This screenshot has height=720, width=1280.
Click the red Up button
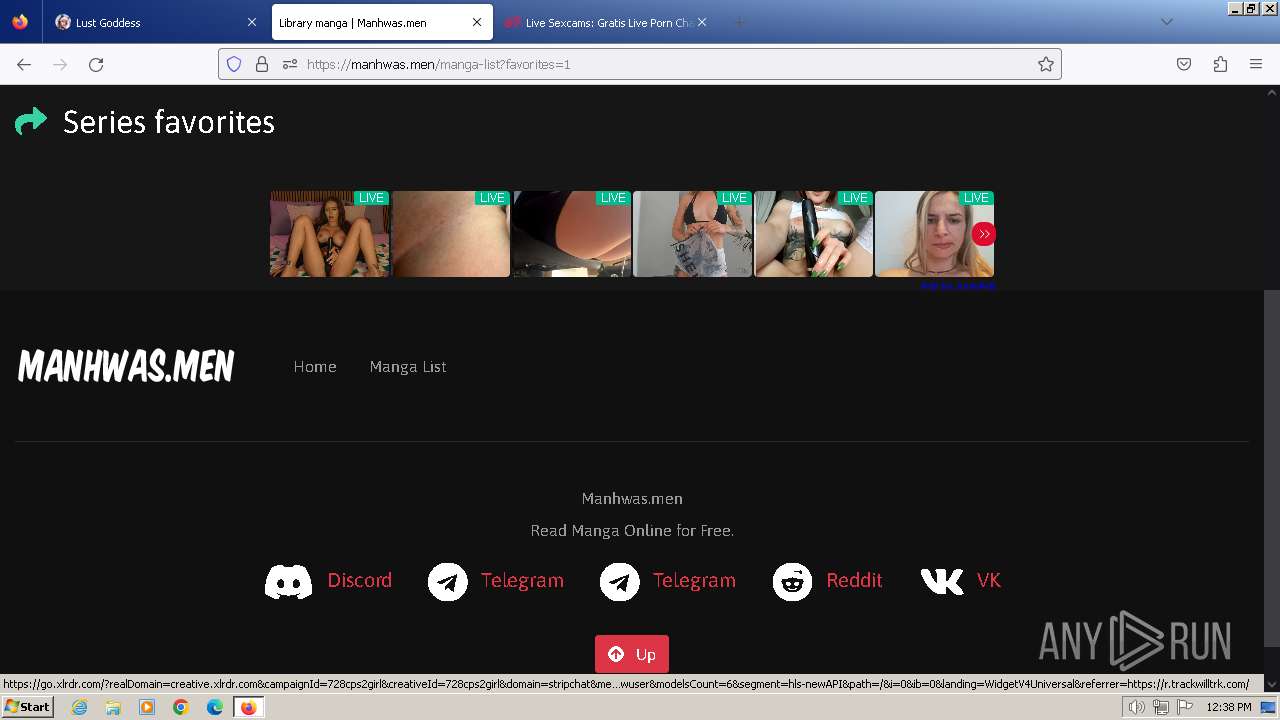pos(632,654)
